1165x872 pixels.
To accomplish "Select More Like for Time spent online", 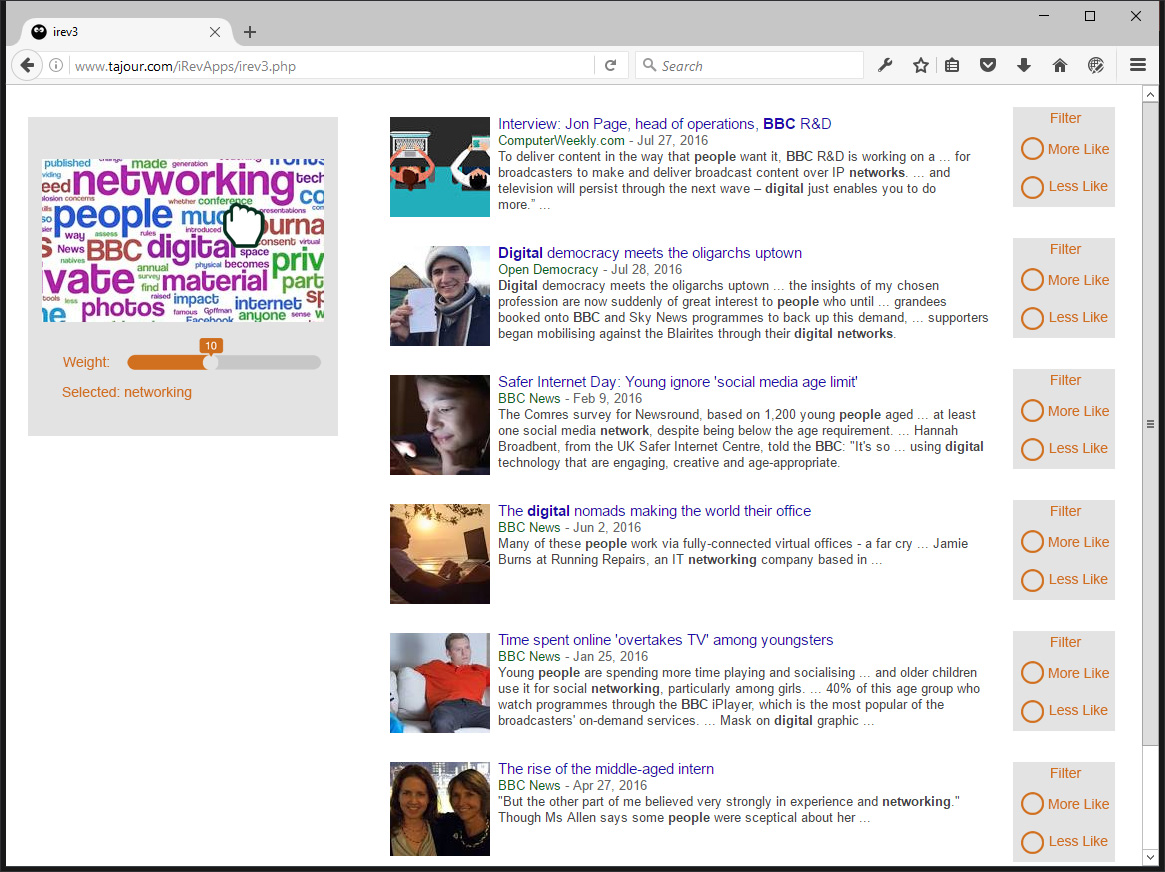I will click(x=1032, y=673).
